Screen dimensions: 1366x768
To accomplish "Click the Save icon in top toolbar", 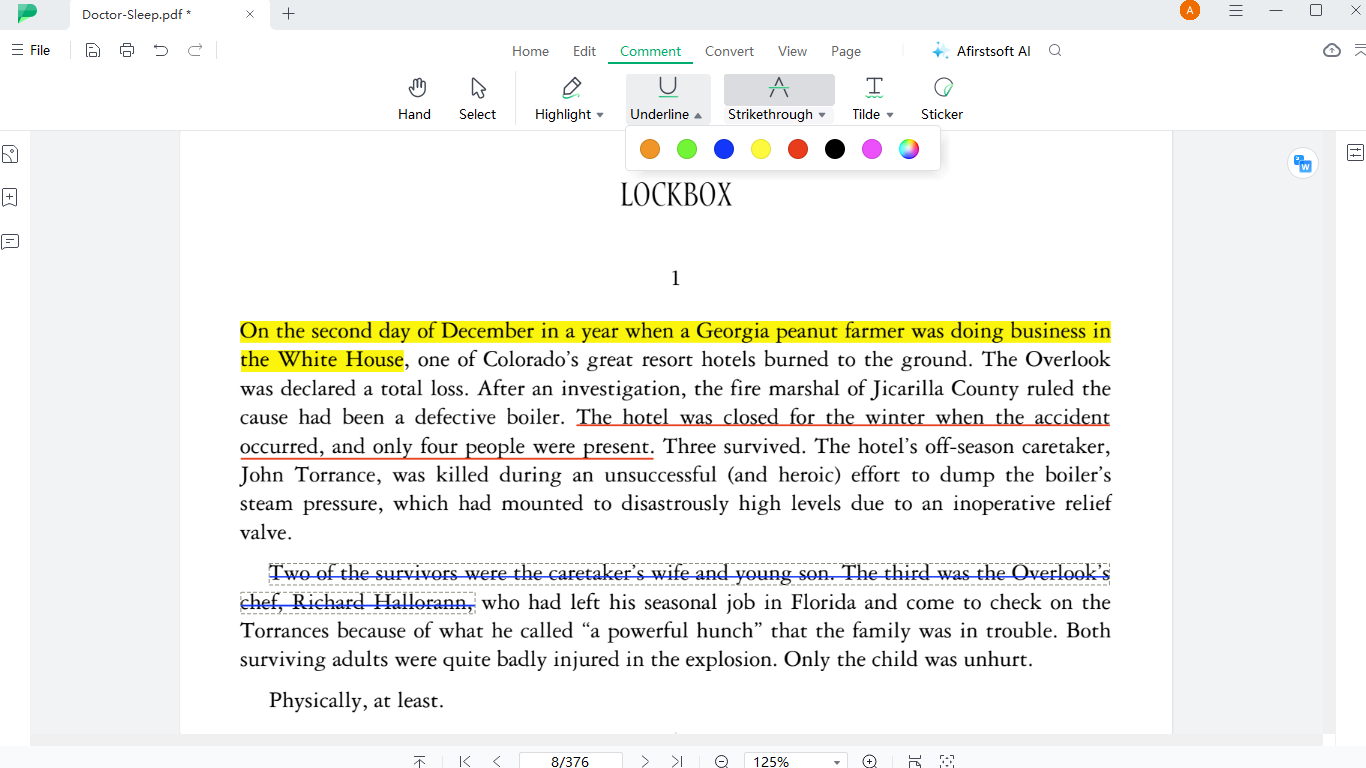I will [93, 50].
